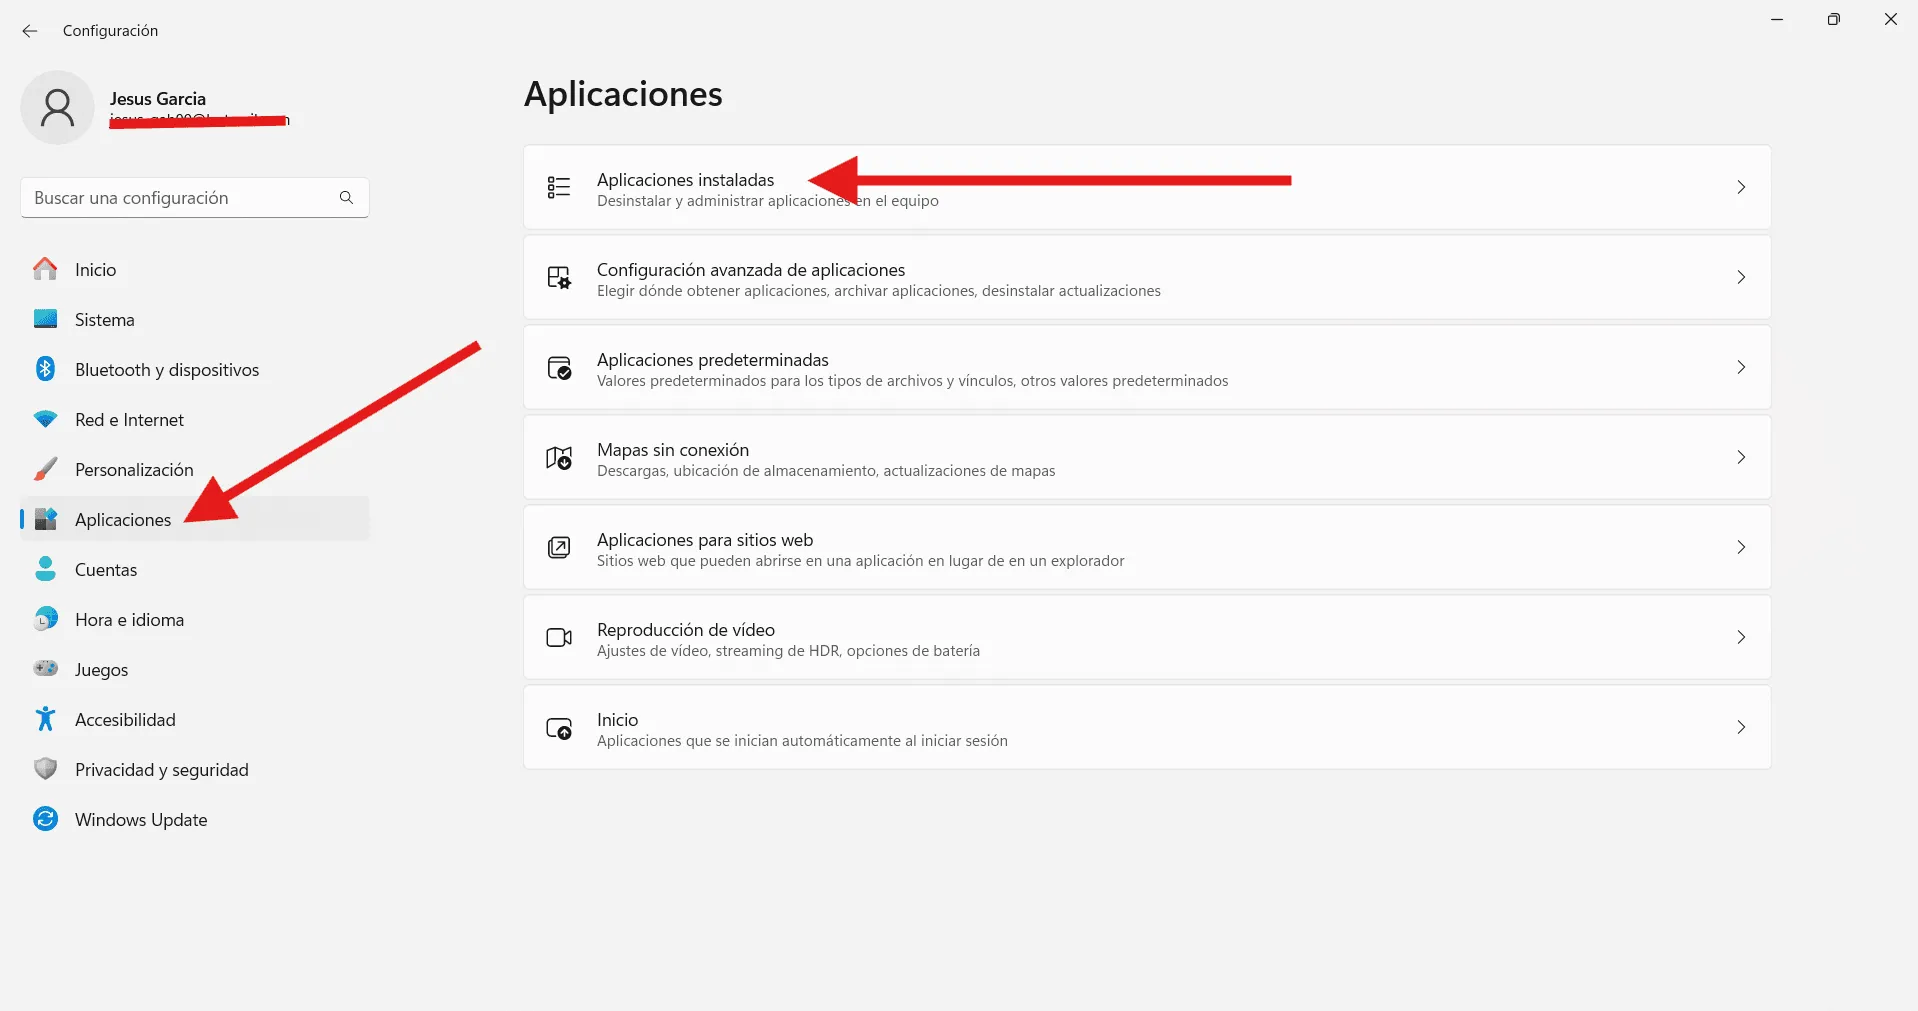Select the Windows Update sidebar icon

click(45, 819)
